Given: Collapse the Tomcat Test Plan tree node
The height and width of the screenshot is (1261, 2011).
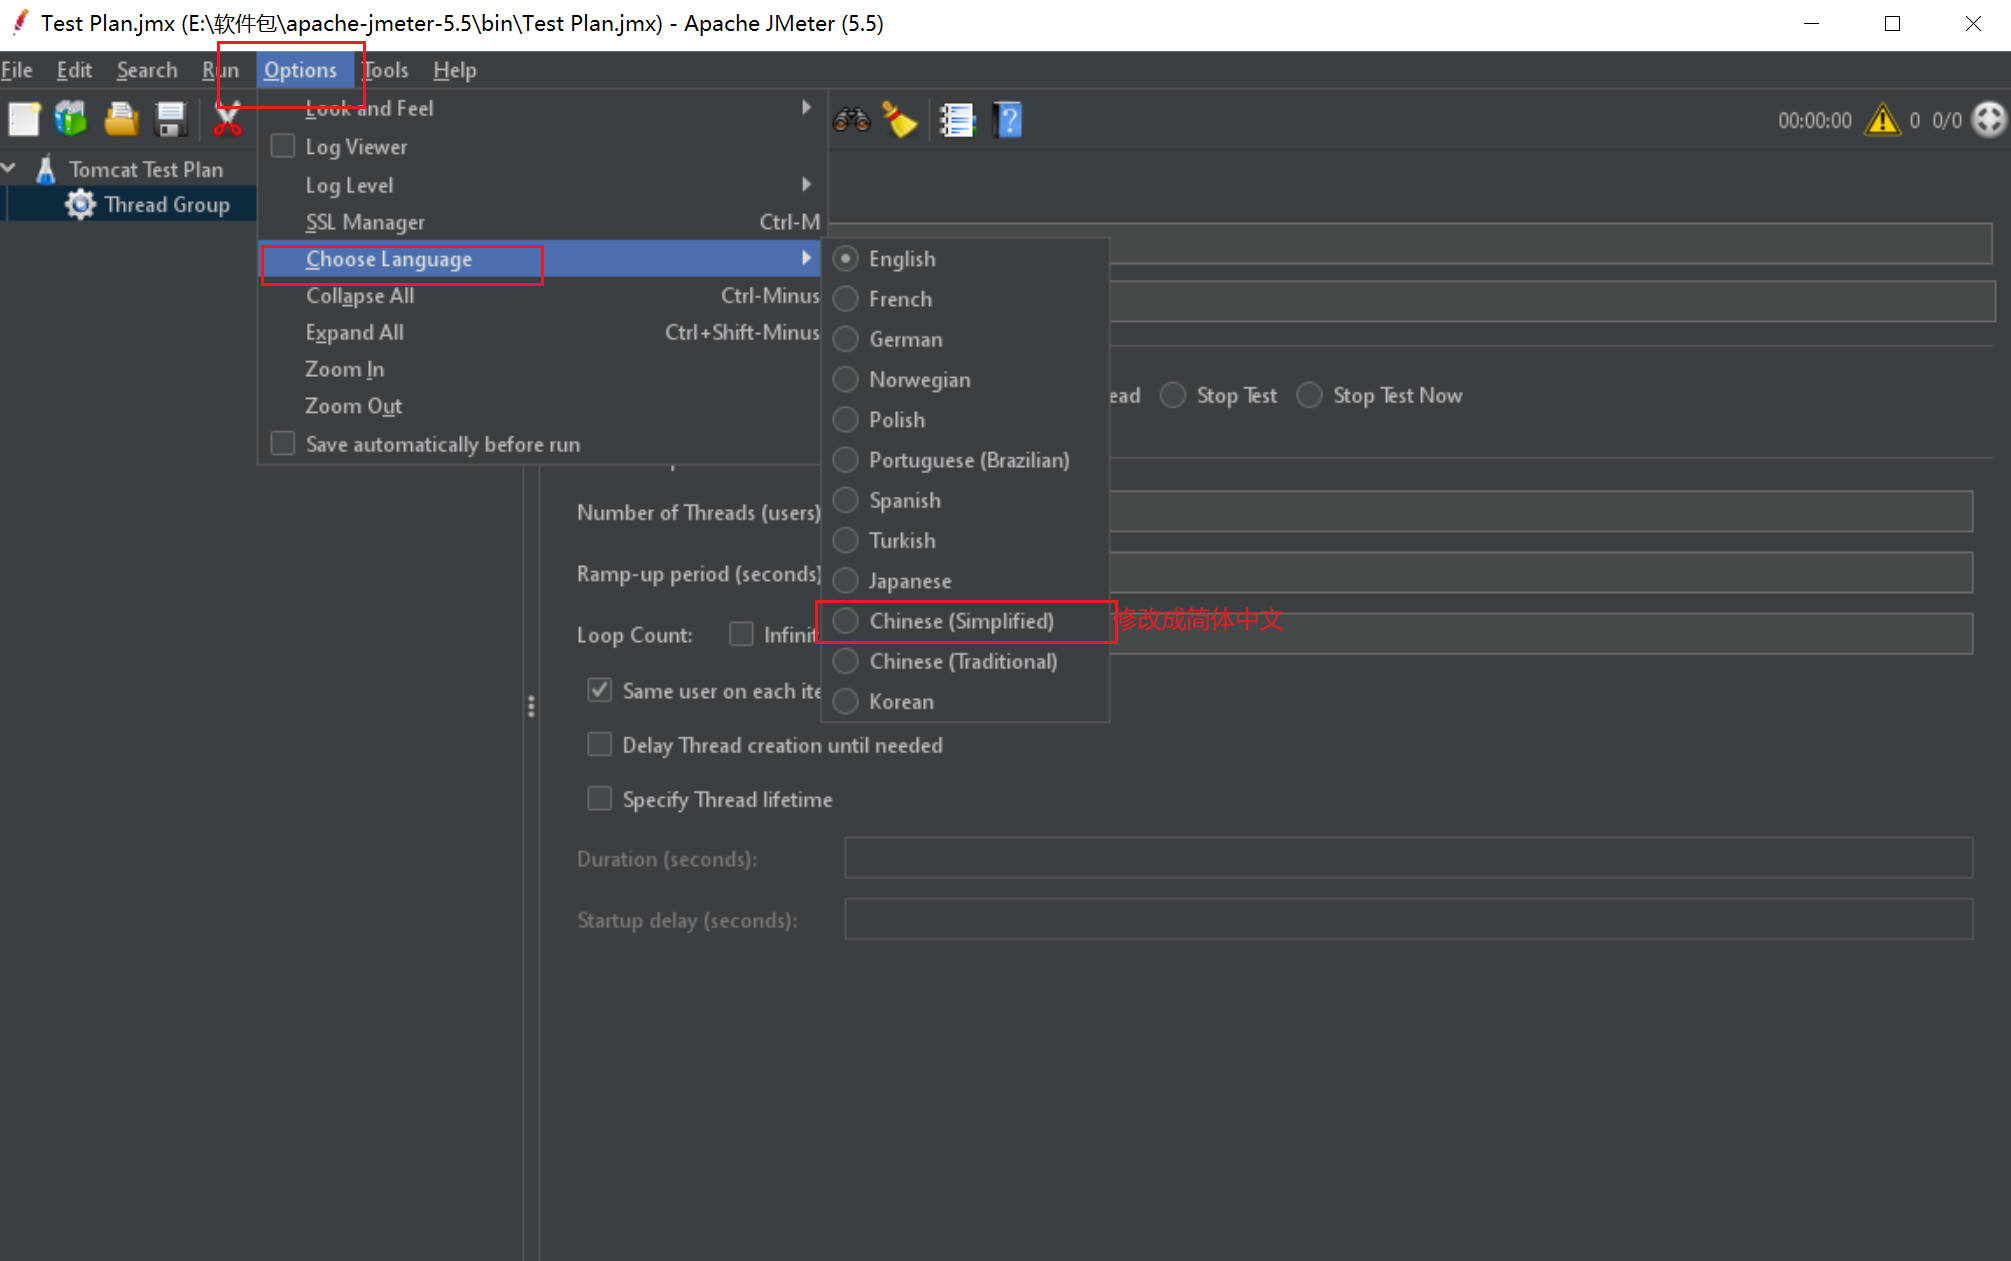Looking at the screenshot, I should (x=9, y=169).
